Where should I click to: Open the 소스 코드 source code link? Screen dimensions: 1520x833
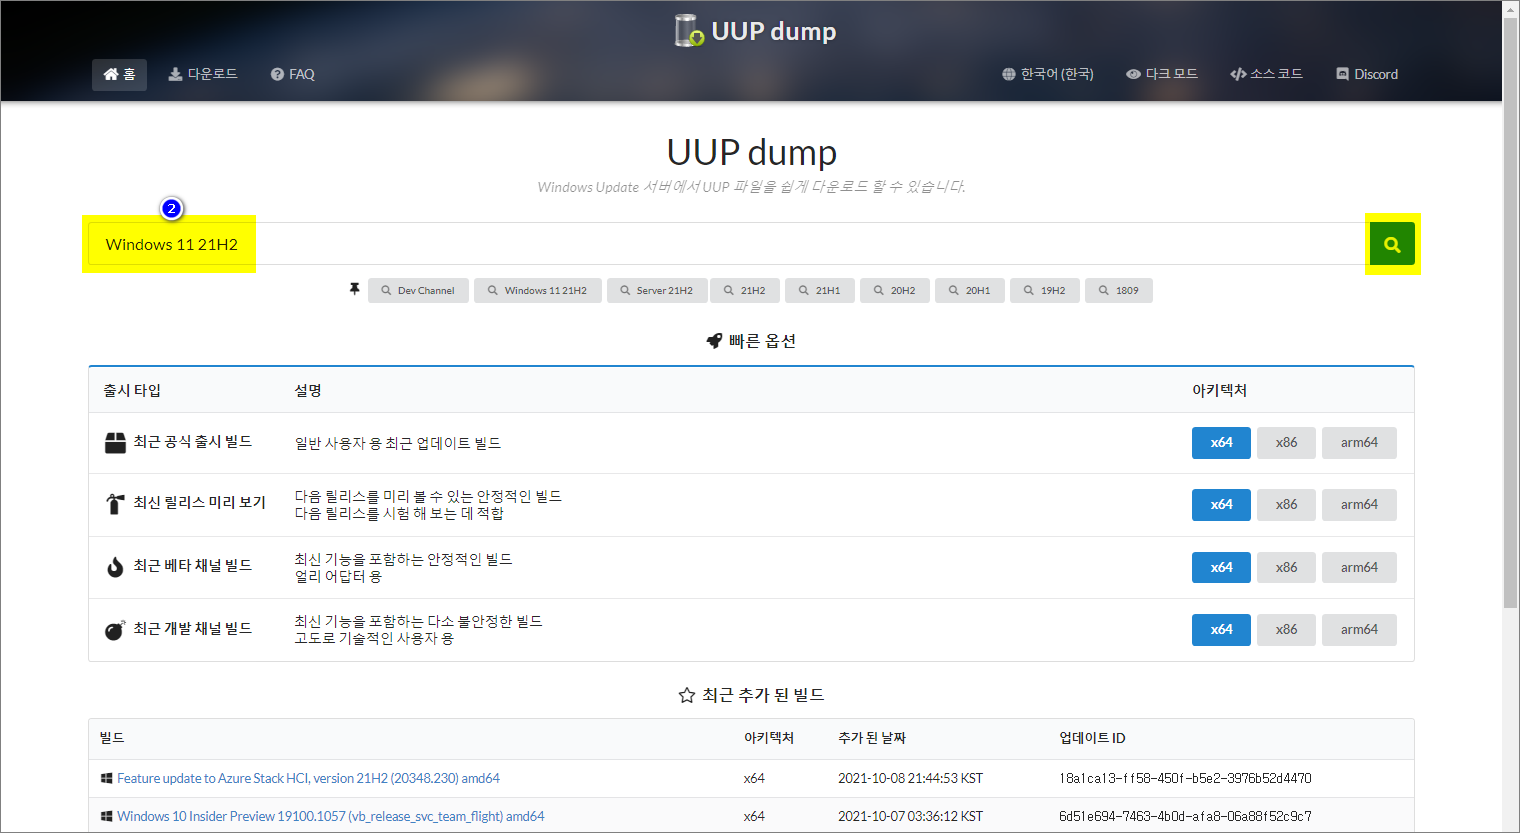pos(1266,74)
